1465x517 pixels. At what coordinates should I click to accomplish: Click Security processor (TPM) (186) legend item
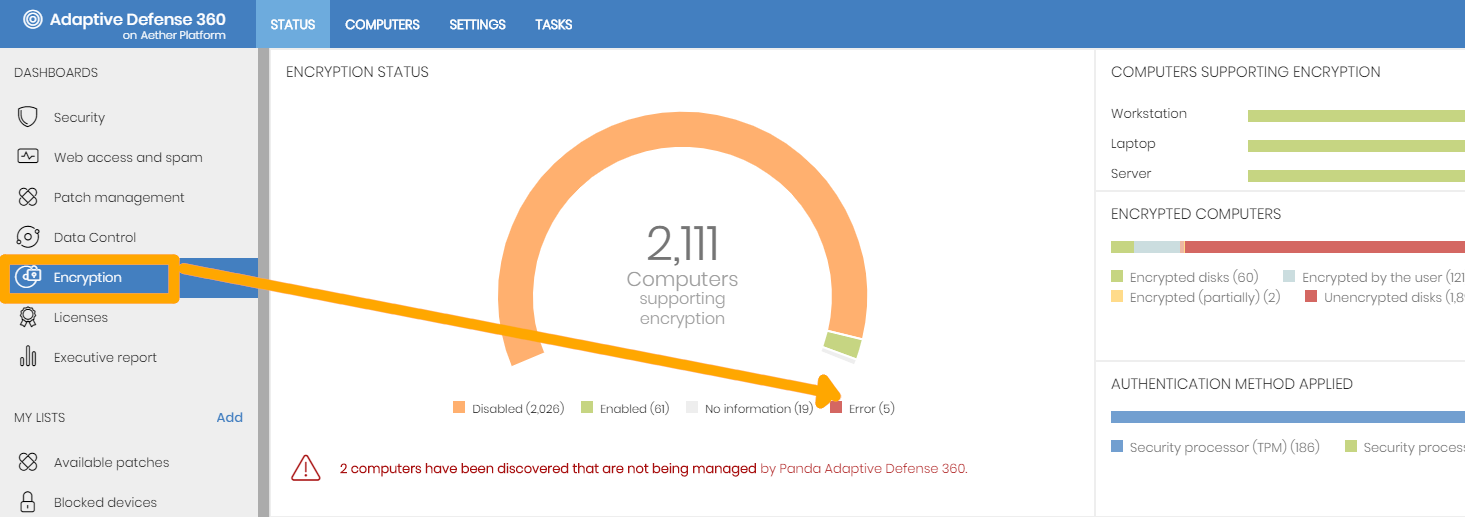pyautogui.click(x=1215, y=448)
